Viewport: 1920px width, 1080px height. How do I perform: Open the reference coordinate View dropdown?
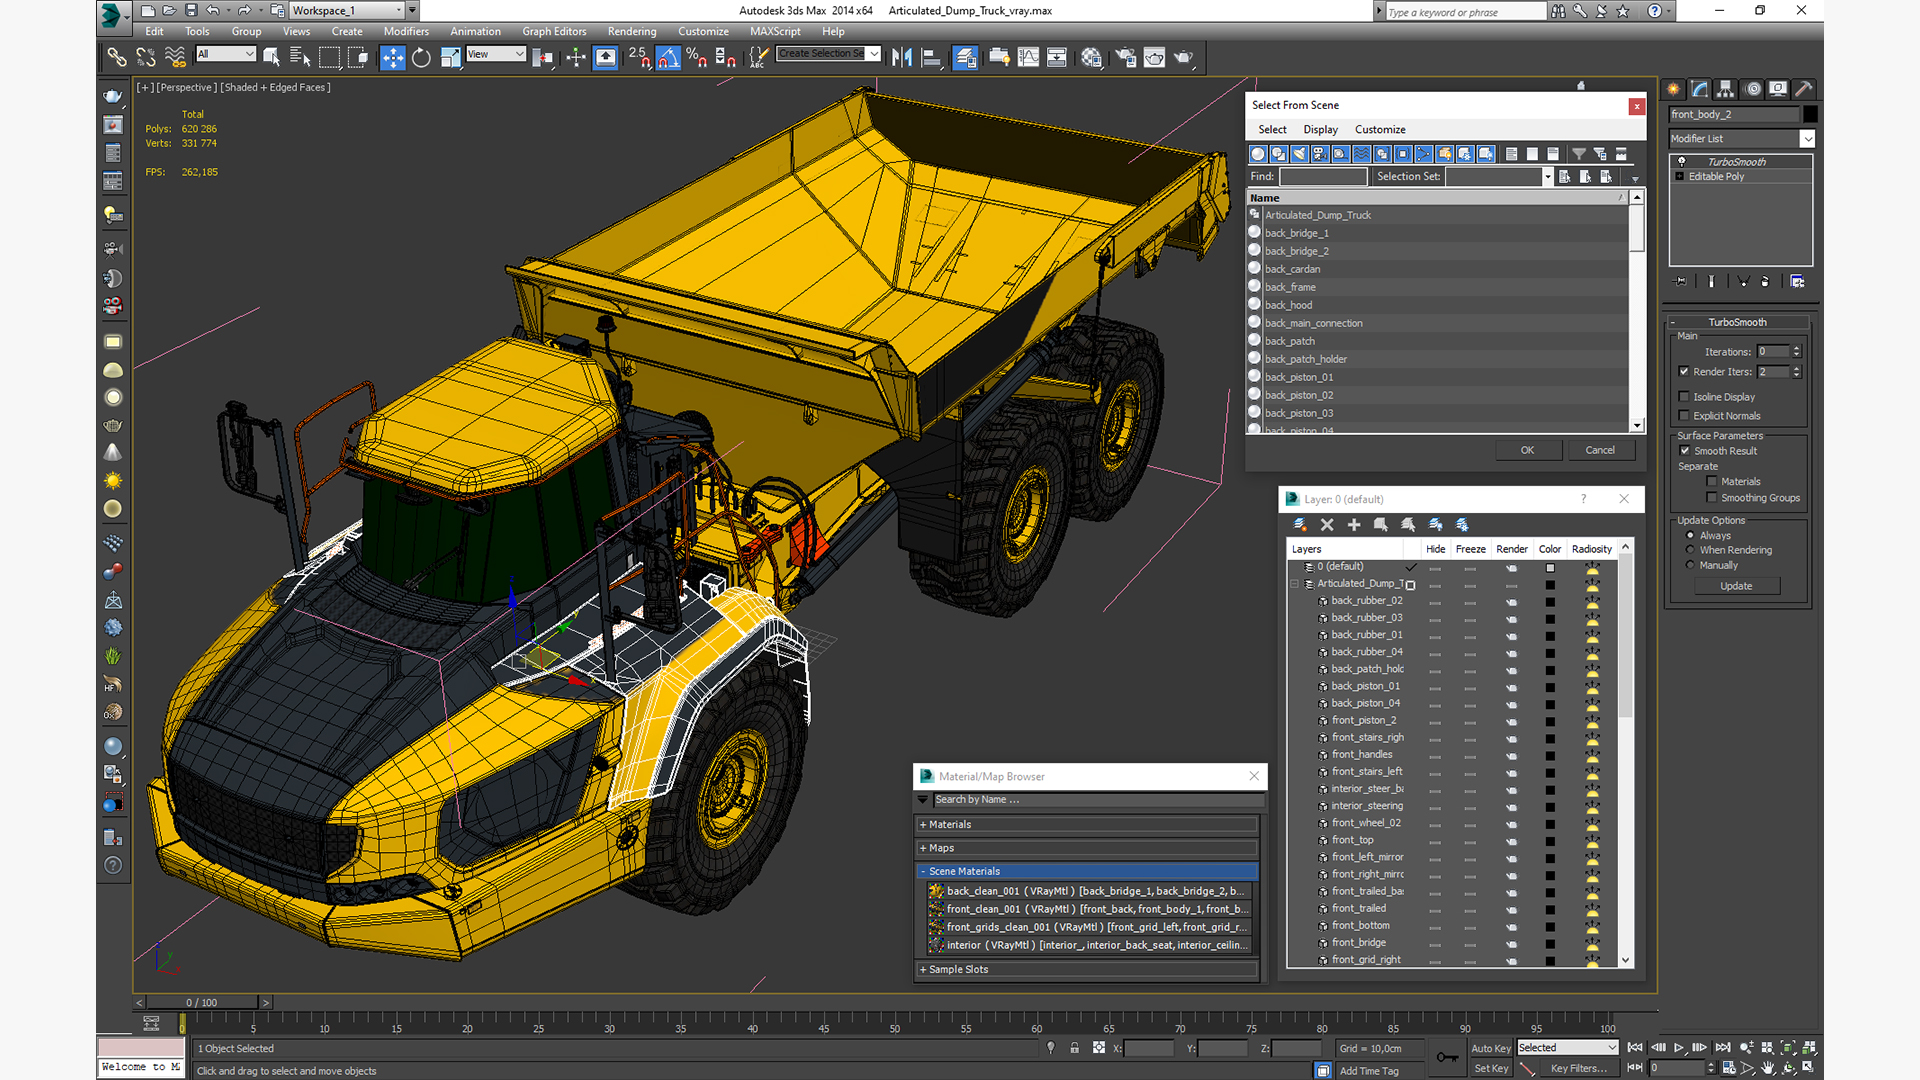[x=496, y=54]
